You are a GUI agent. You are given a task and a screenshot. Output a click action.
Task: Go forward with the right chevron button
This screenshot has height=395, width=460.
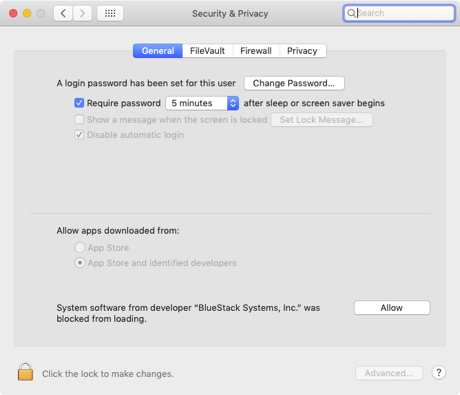click(82, 13)
